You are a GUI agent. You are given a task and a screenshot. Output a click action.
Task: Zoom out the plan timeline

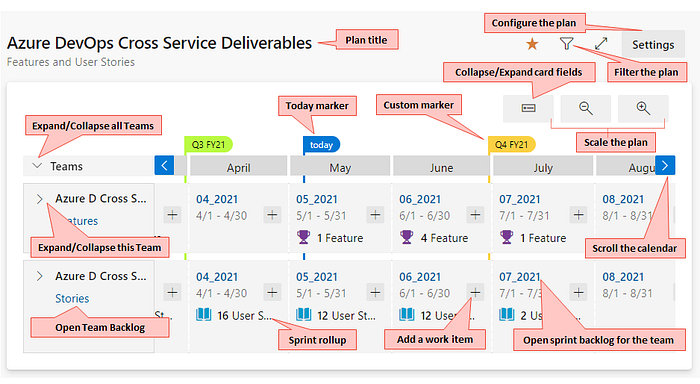pos(586,108)
